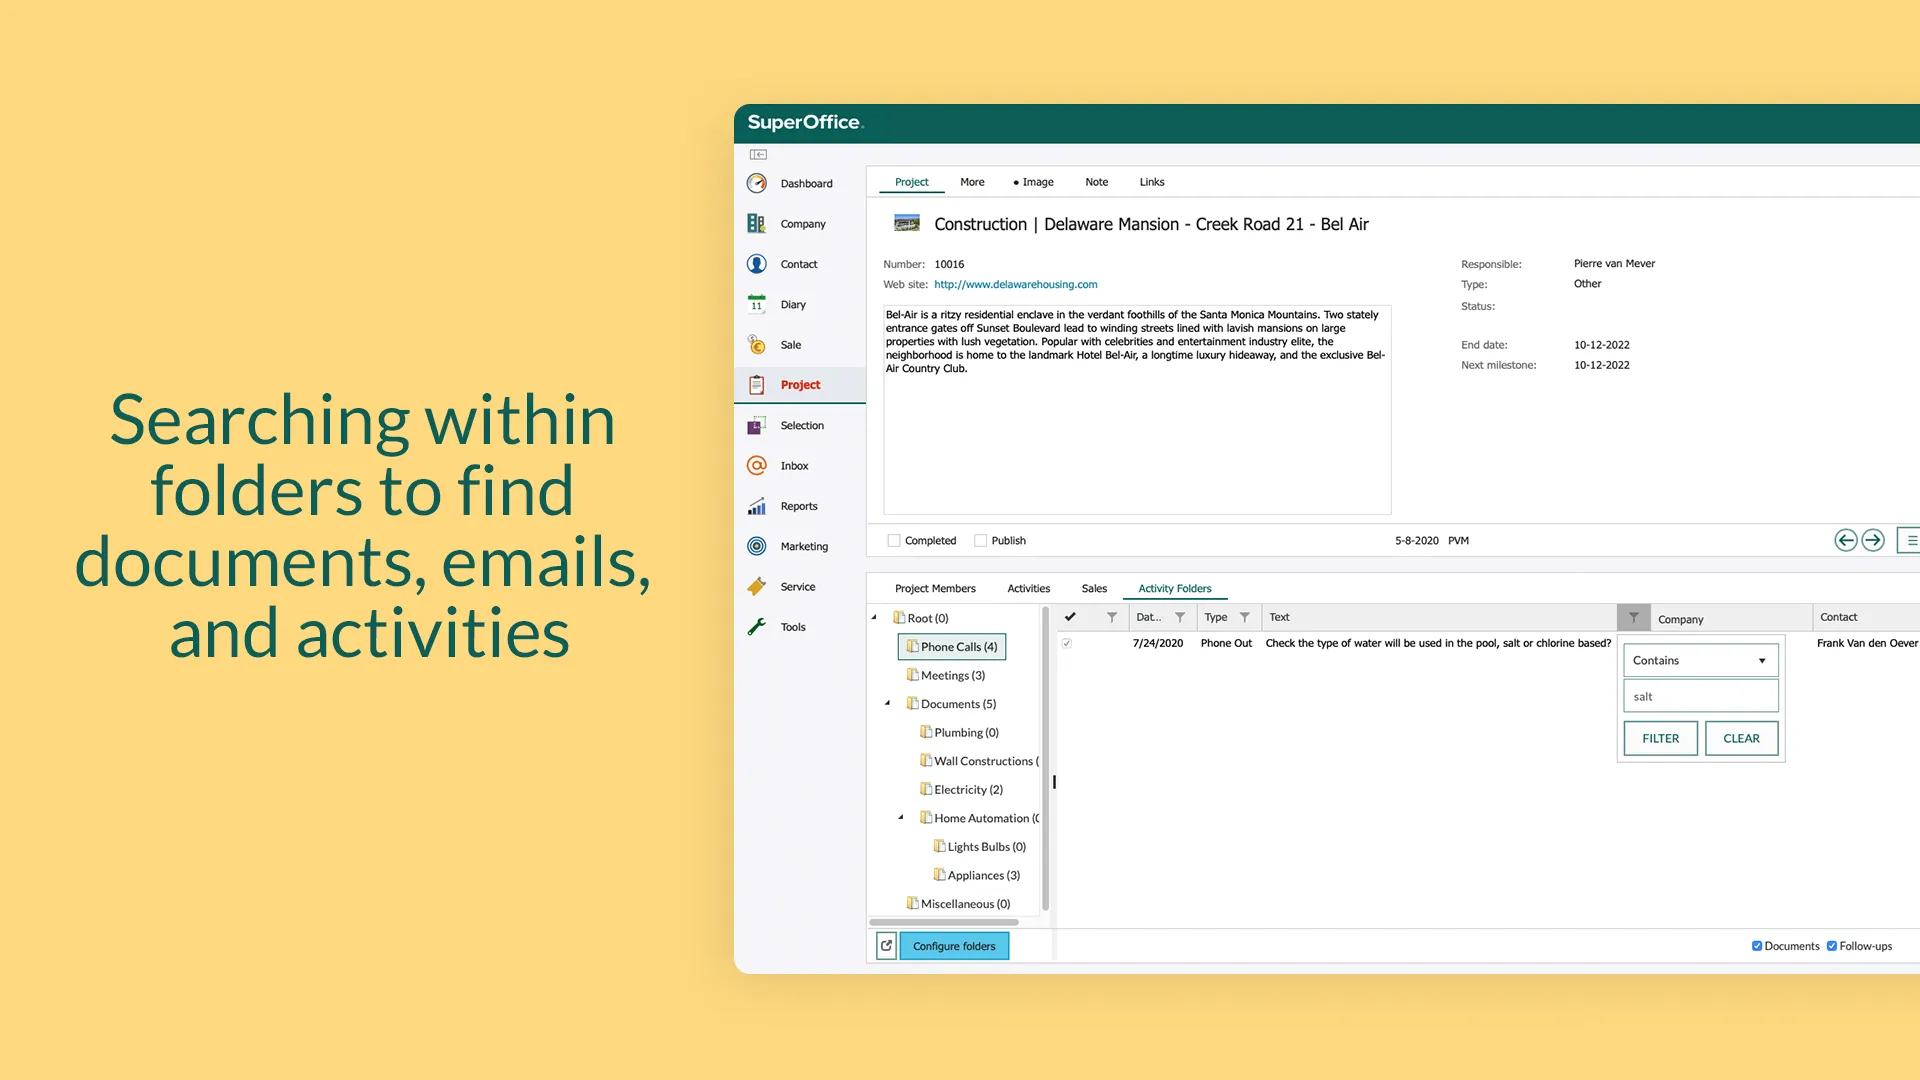The height and width of the screenshot is (1080, 1920).
Task: Open the Marketing target icon
Action: tap(757, 546)
